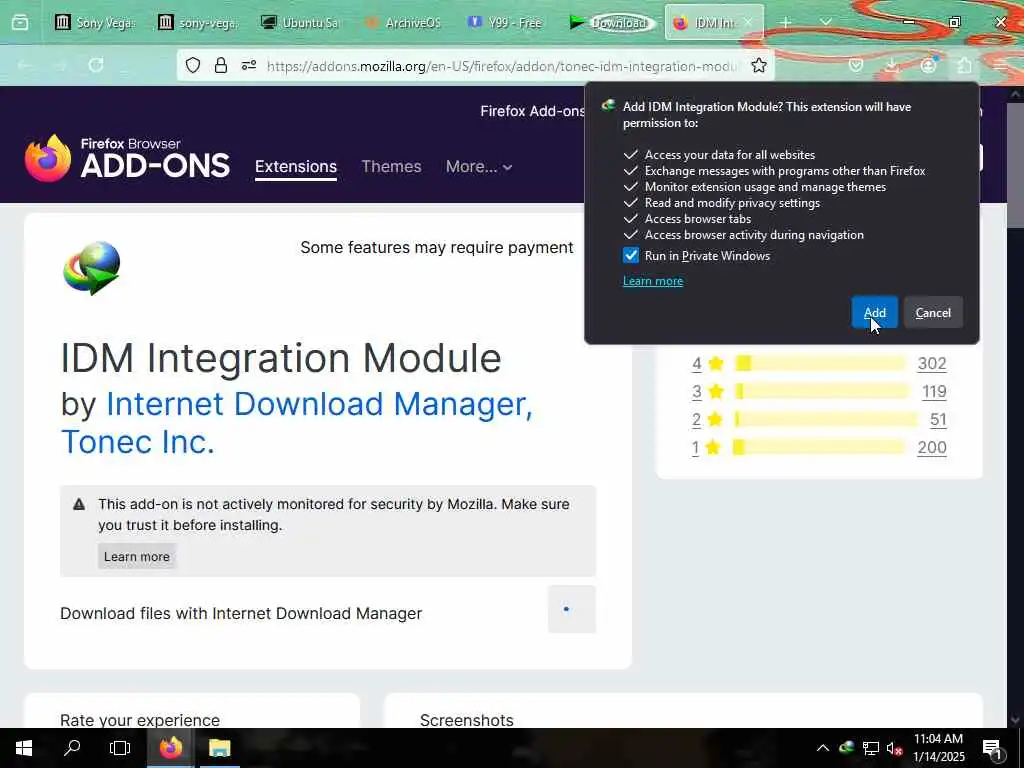Screen dimensions: 1024x768
Task: Open the 51 two-star review count
Action: pyautogui.click(x=938, y=419)
